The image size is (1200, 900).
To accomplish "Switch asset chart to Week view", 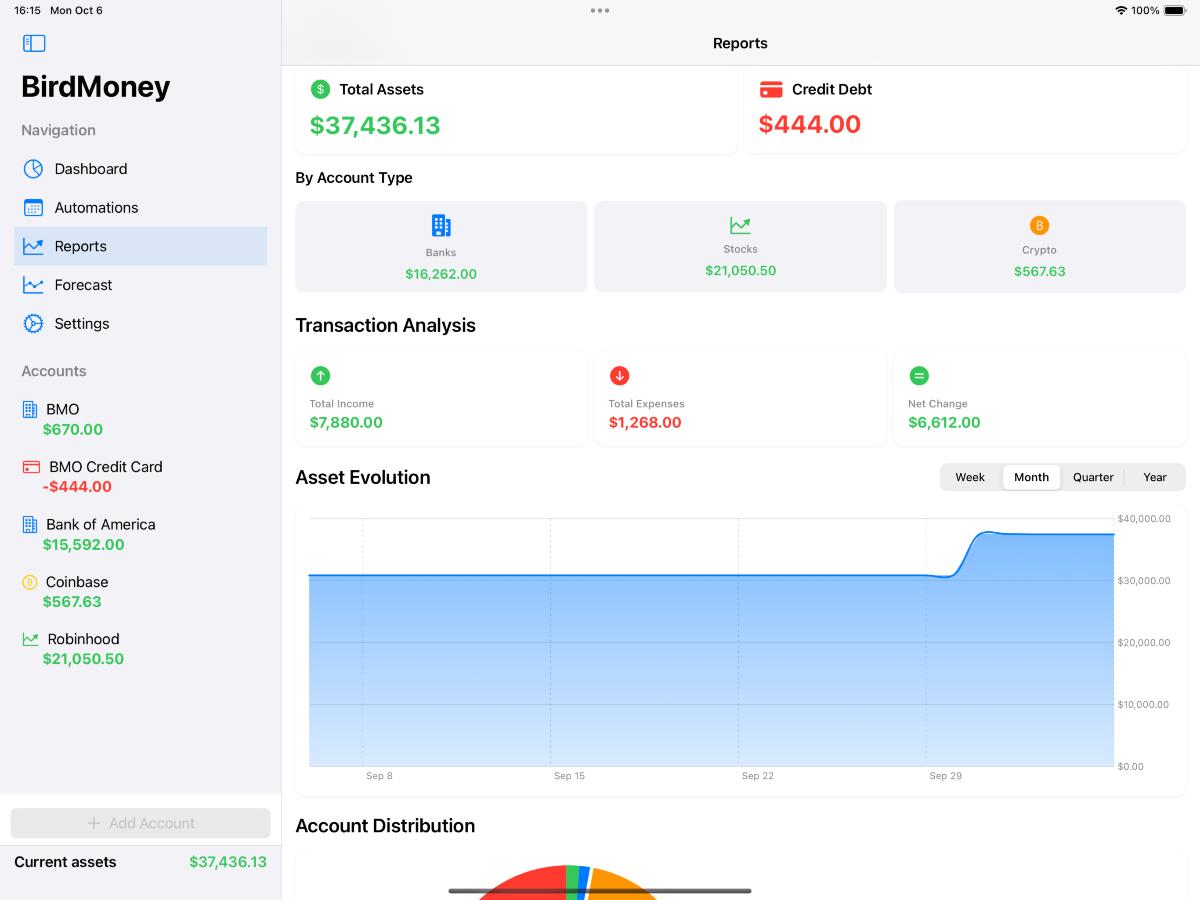I will 969,477.
